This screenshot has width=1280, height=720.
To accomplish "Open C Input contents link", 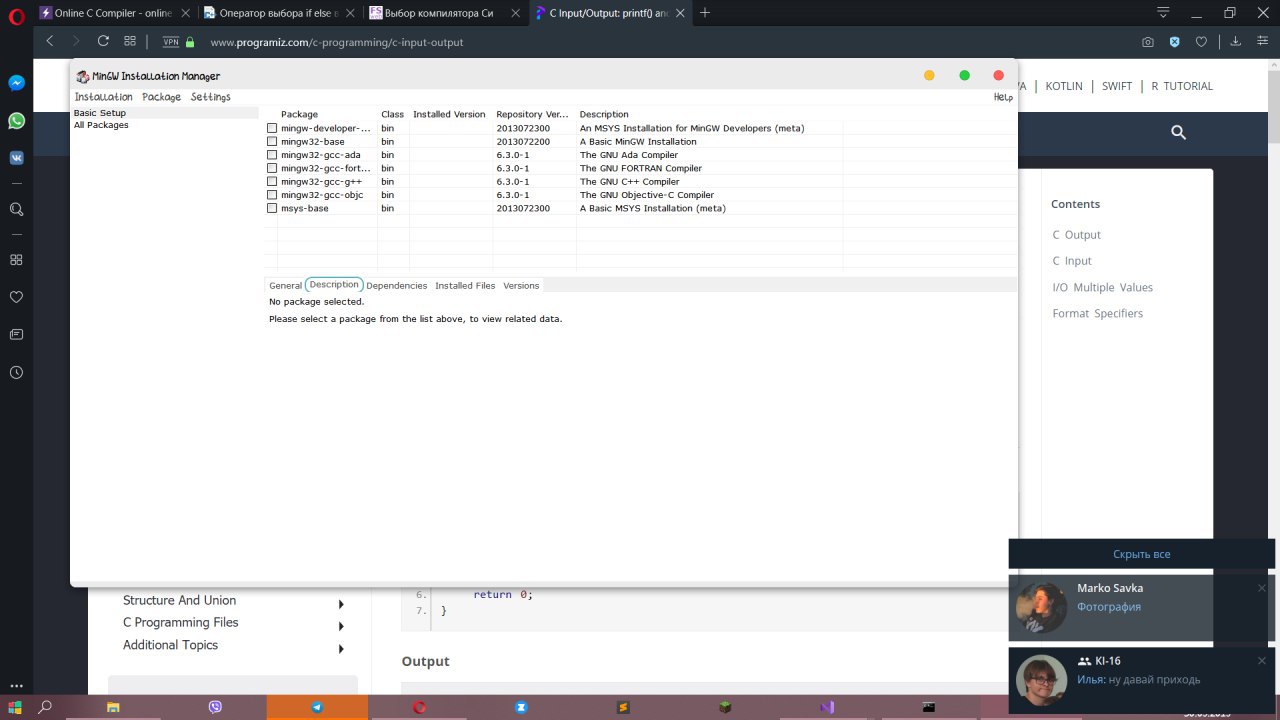I will (1072, 261).
